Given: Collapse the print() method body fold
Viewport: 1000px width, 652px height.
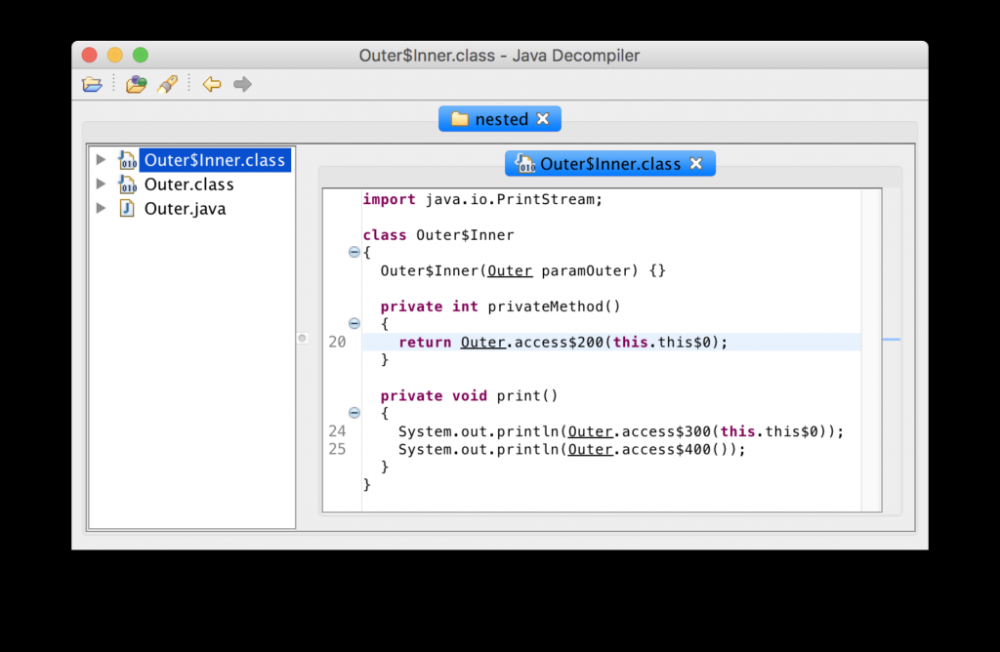Looking at the screenshot, I should [354, 413].
